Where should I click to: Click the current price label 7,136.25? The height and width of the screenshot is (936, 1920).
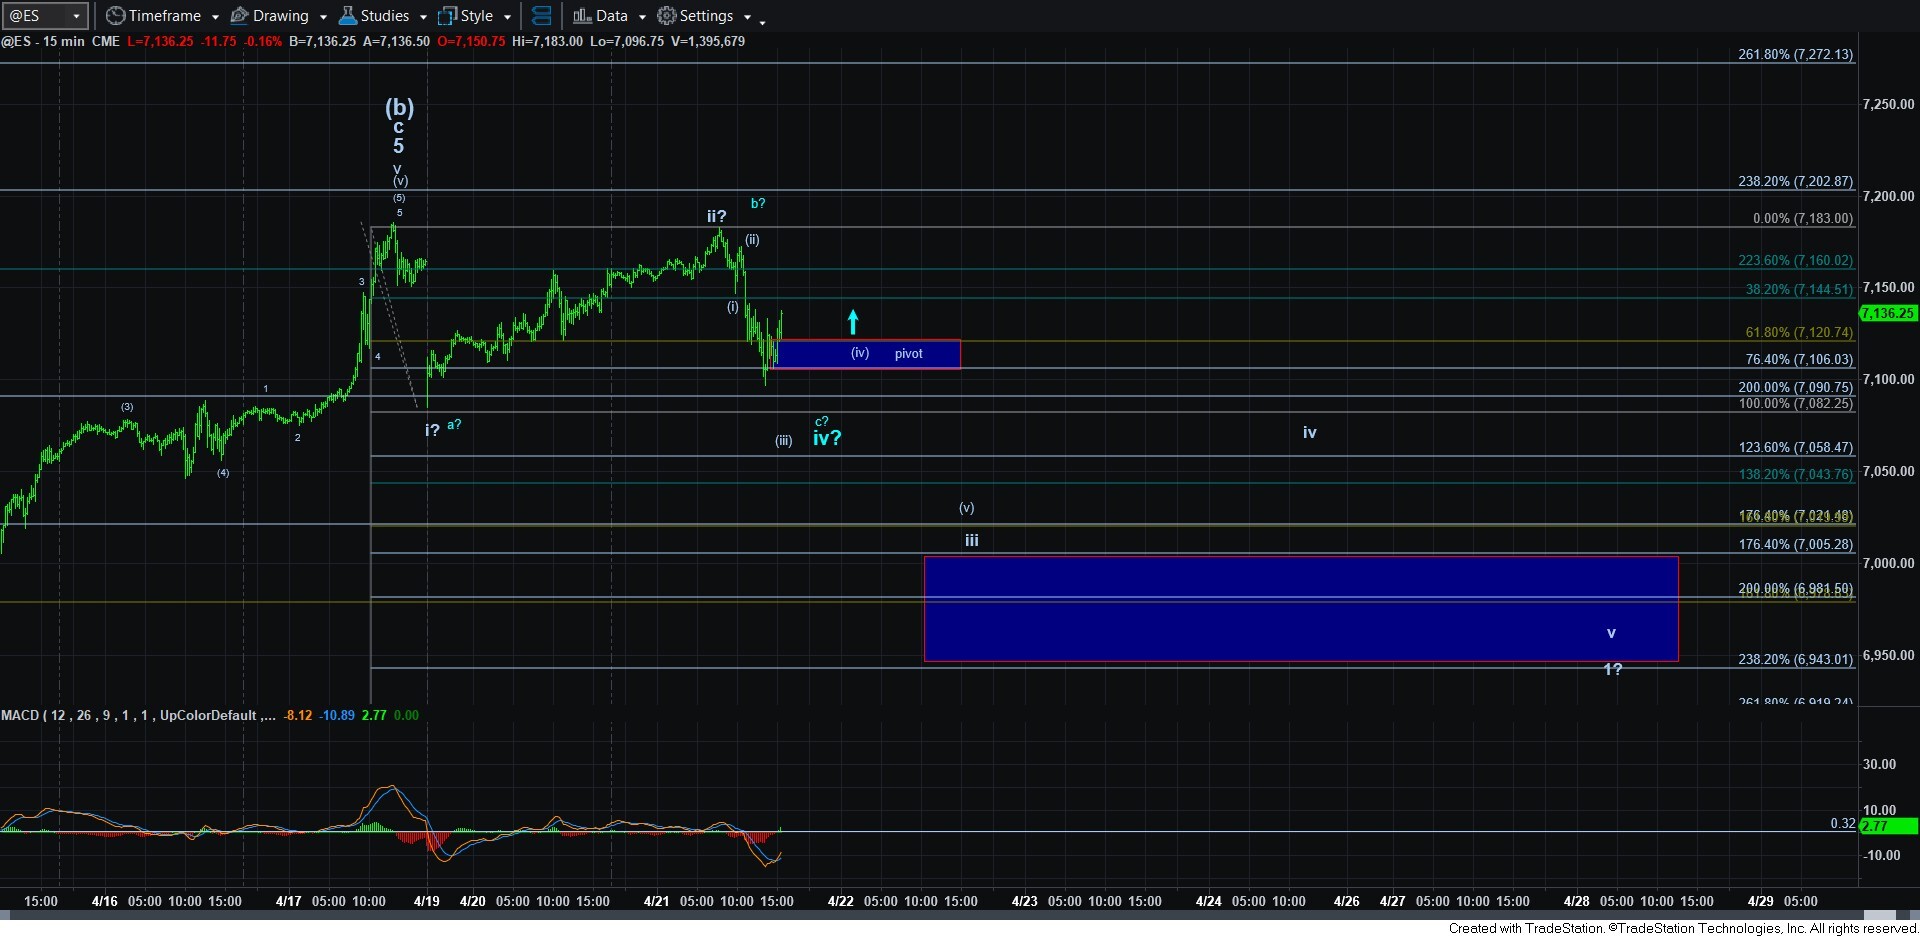pos(1887,313)
